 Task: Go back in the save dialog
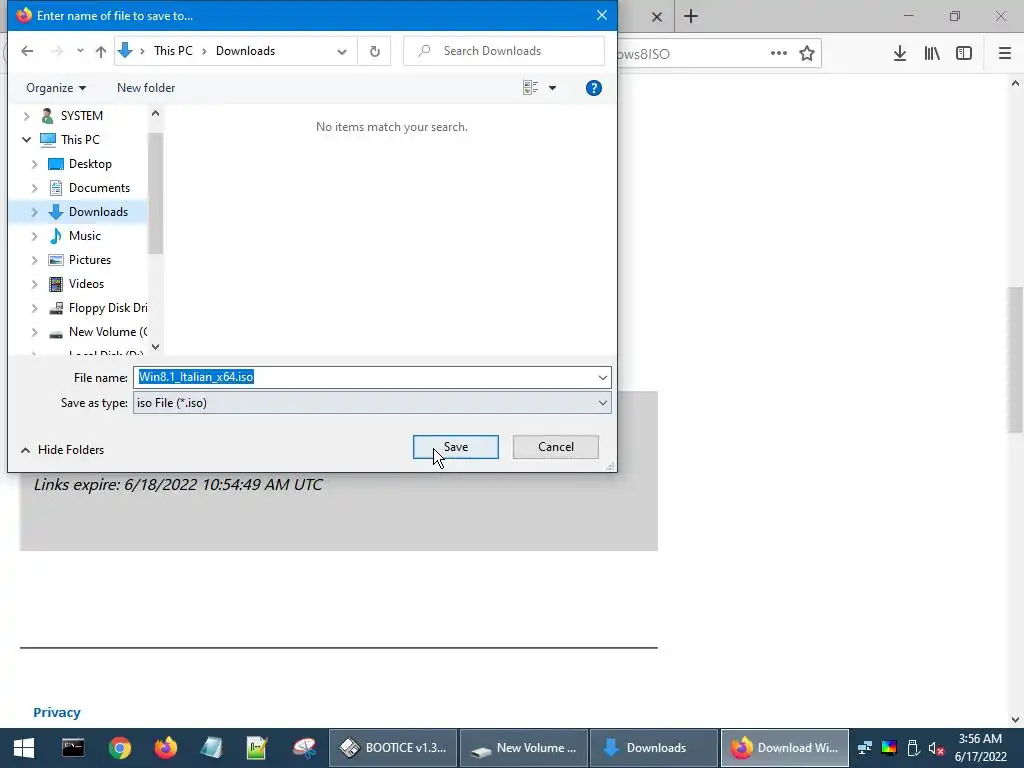tap(27, 51)
